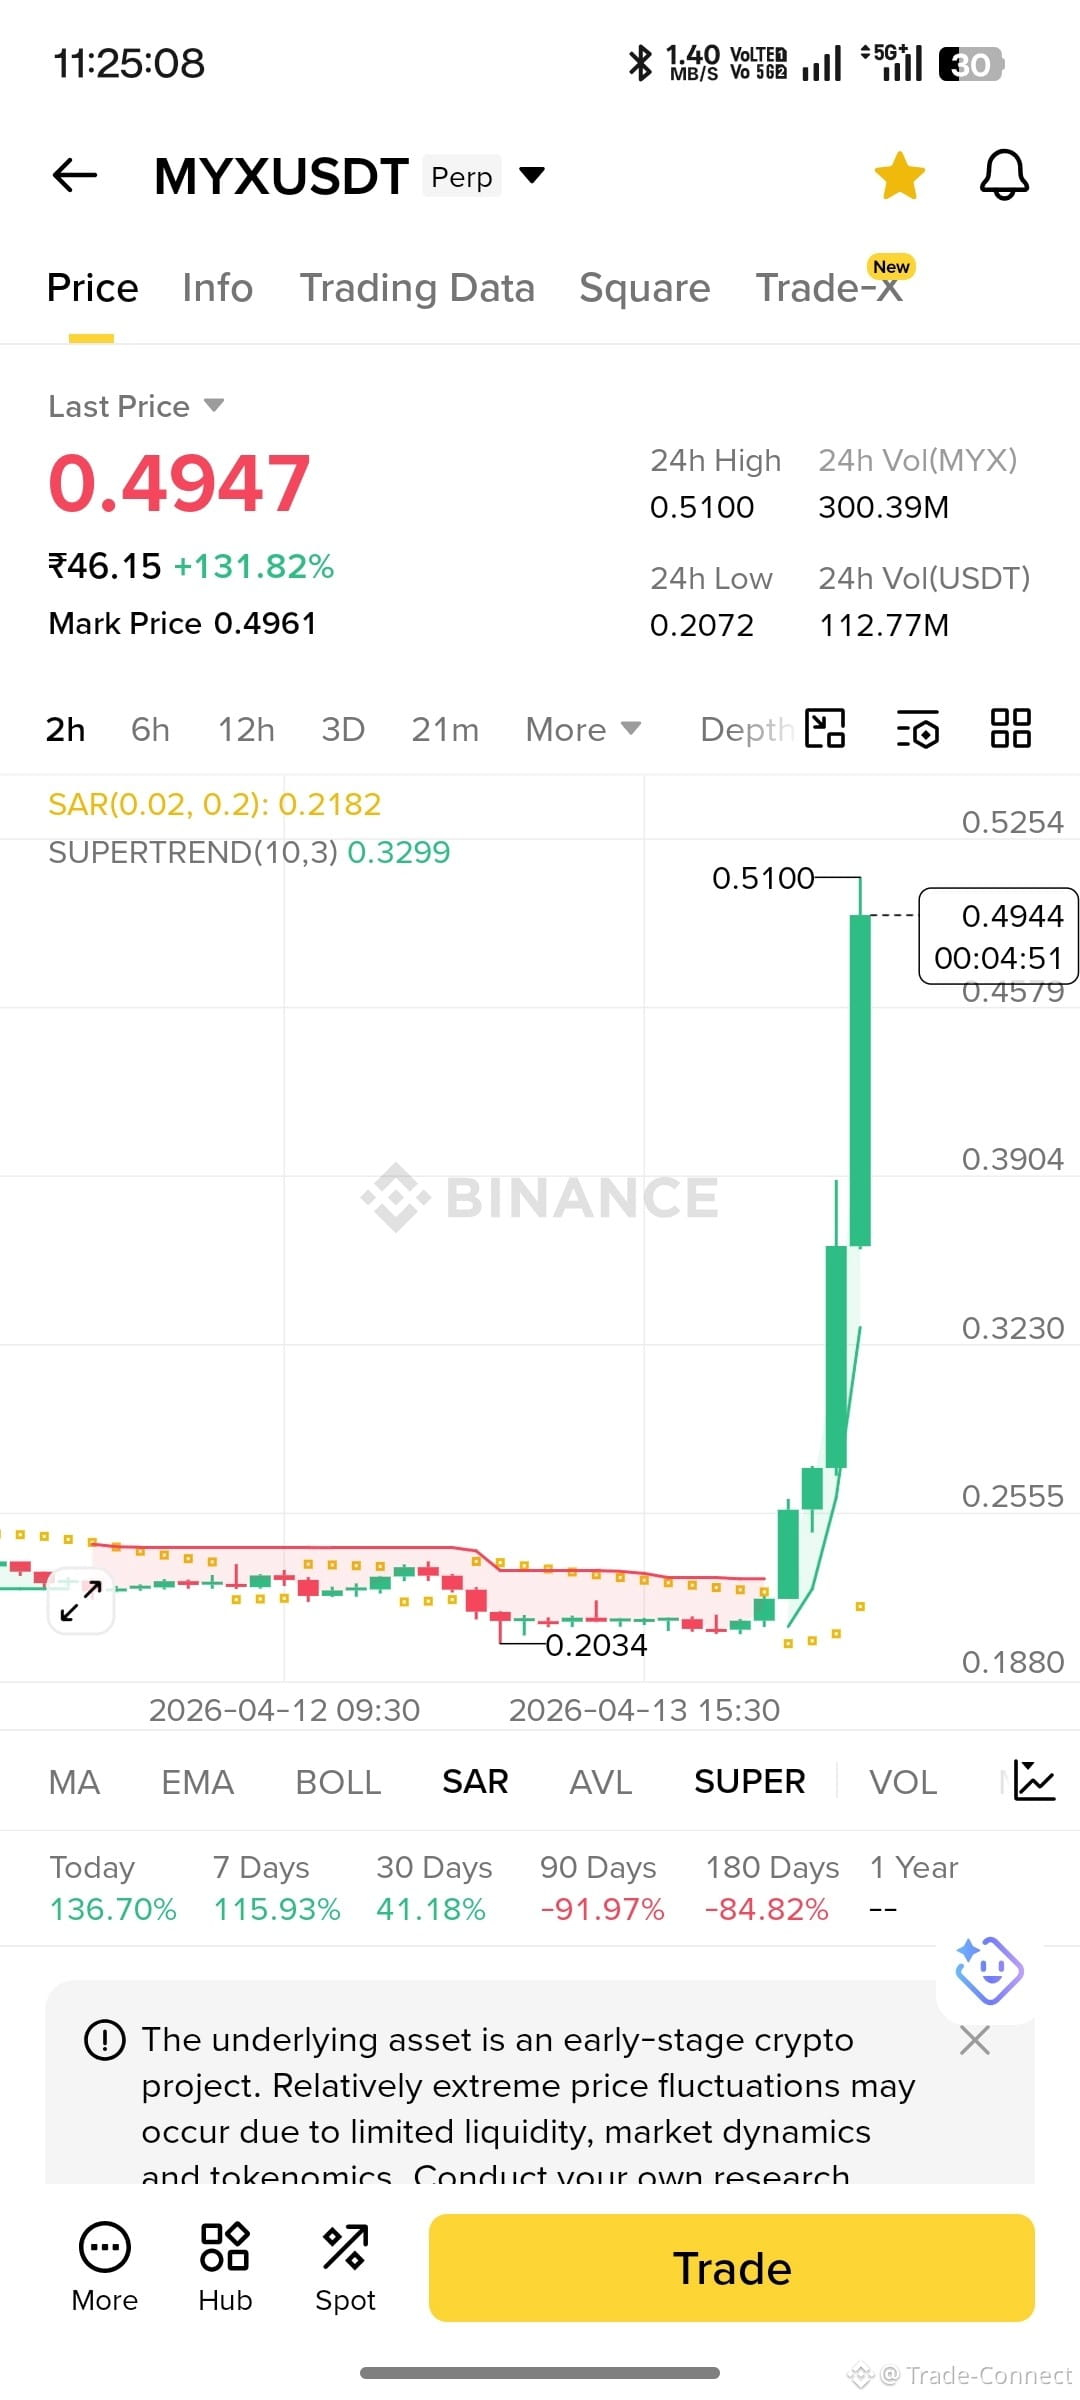Tap the yellow Trade button
The height and width of the screenshot is (2400, 1080).
tap(732, 2268)
